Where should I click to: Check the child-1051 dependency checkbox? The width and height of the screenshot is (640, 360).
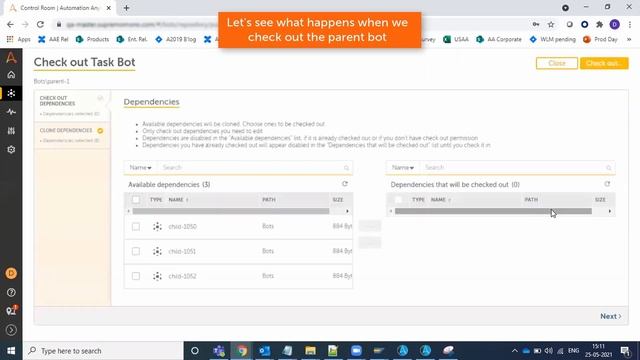(x=136, y=251)
